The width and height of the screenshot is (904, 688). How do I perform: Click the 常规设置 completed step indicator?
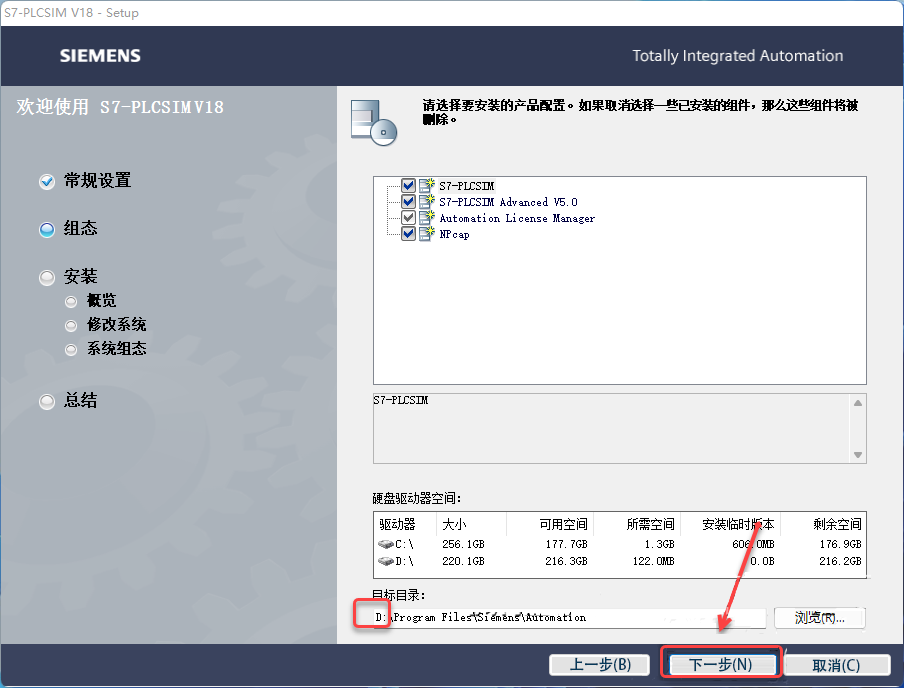pos(46,181)
